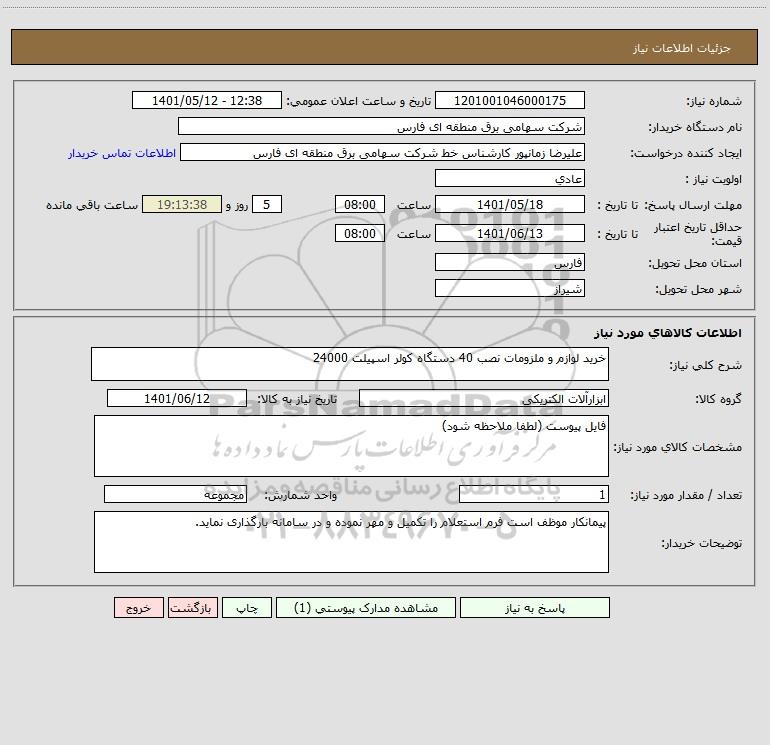
Task: Click label واحد شمارش
Action: (x=301, y=496)
